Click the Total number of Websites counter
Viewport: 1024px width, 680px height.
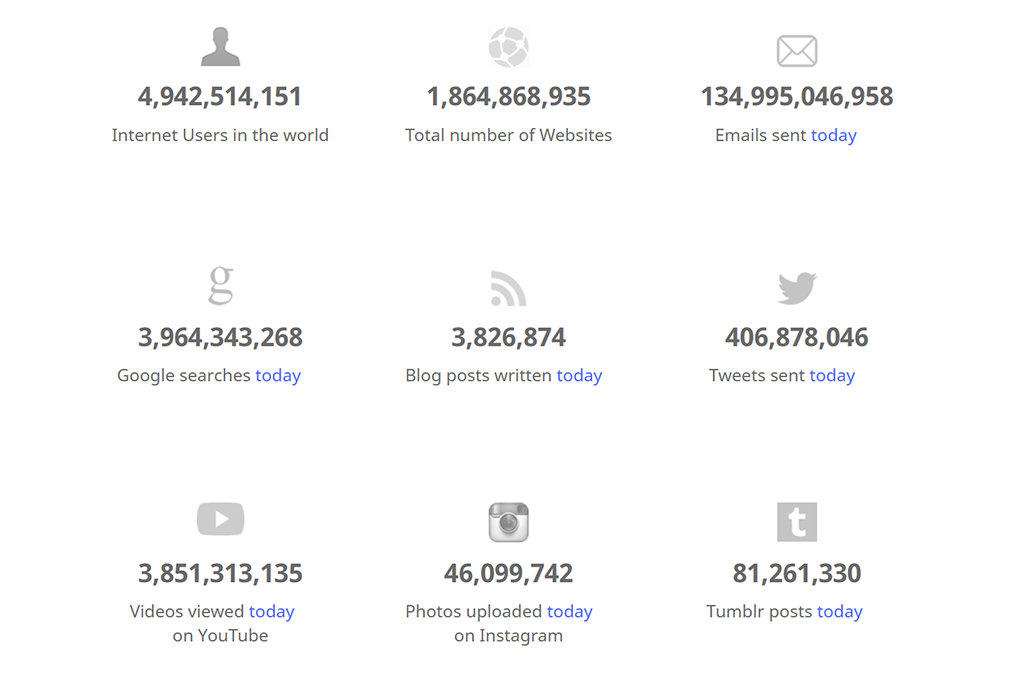[508, 97]
